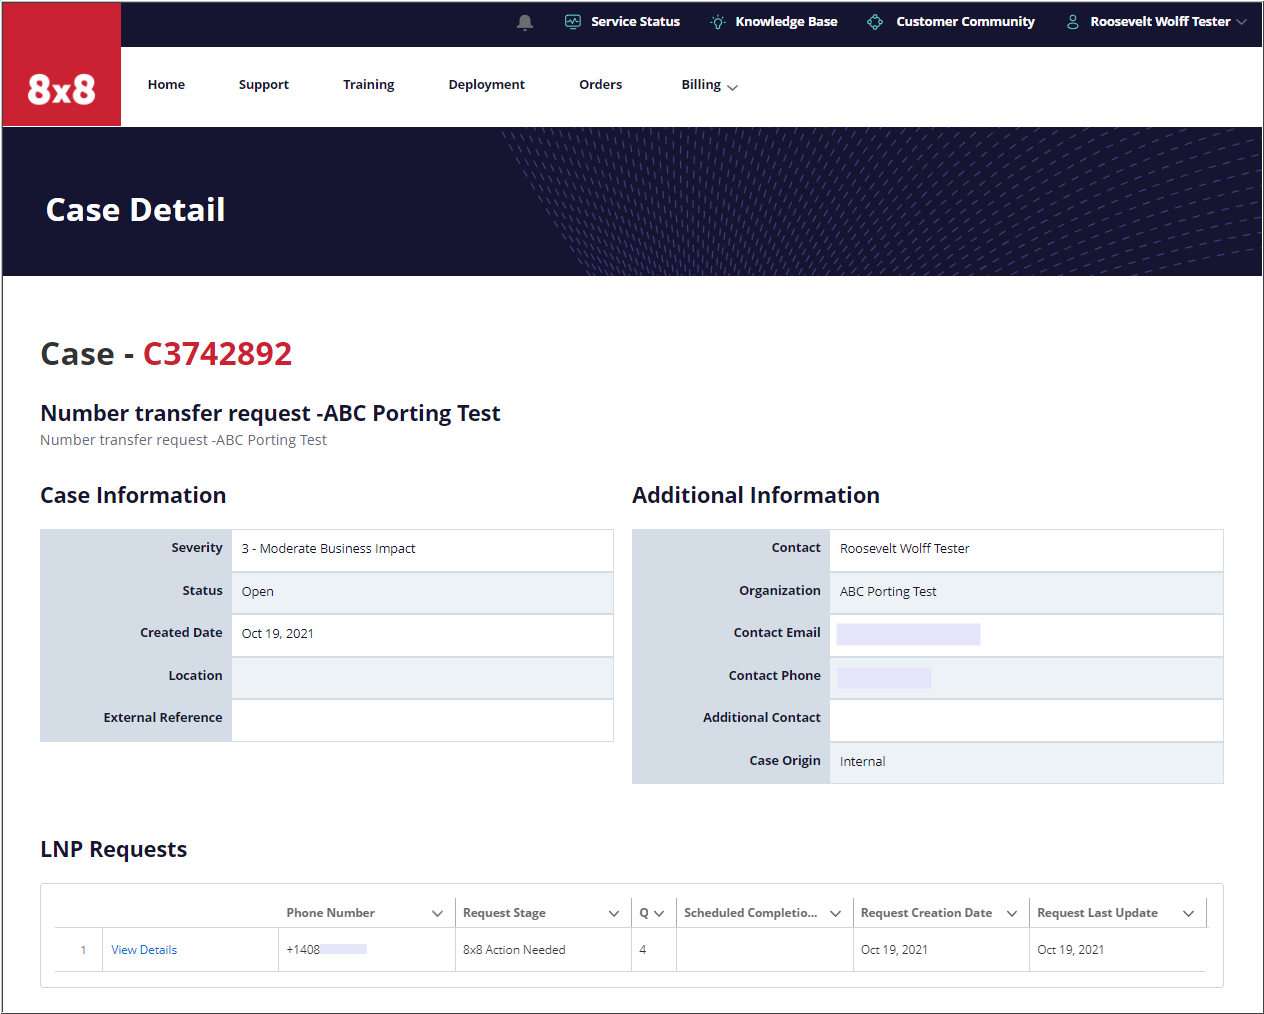Open Support menu item
1264x1014 pixels.
coord(264,85)
